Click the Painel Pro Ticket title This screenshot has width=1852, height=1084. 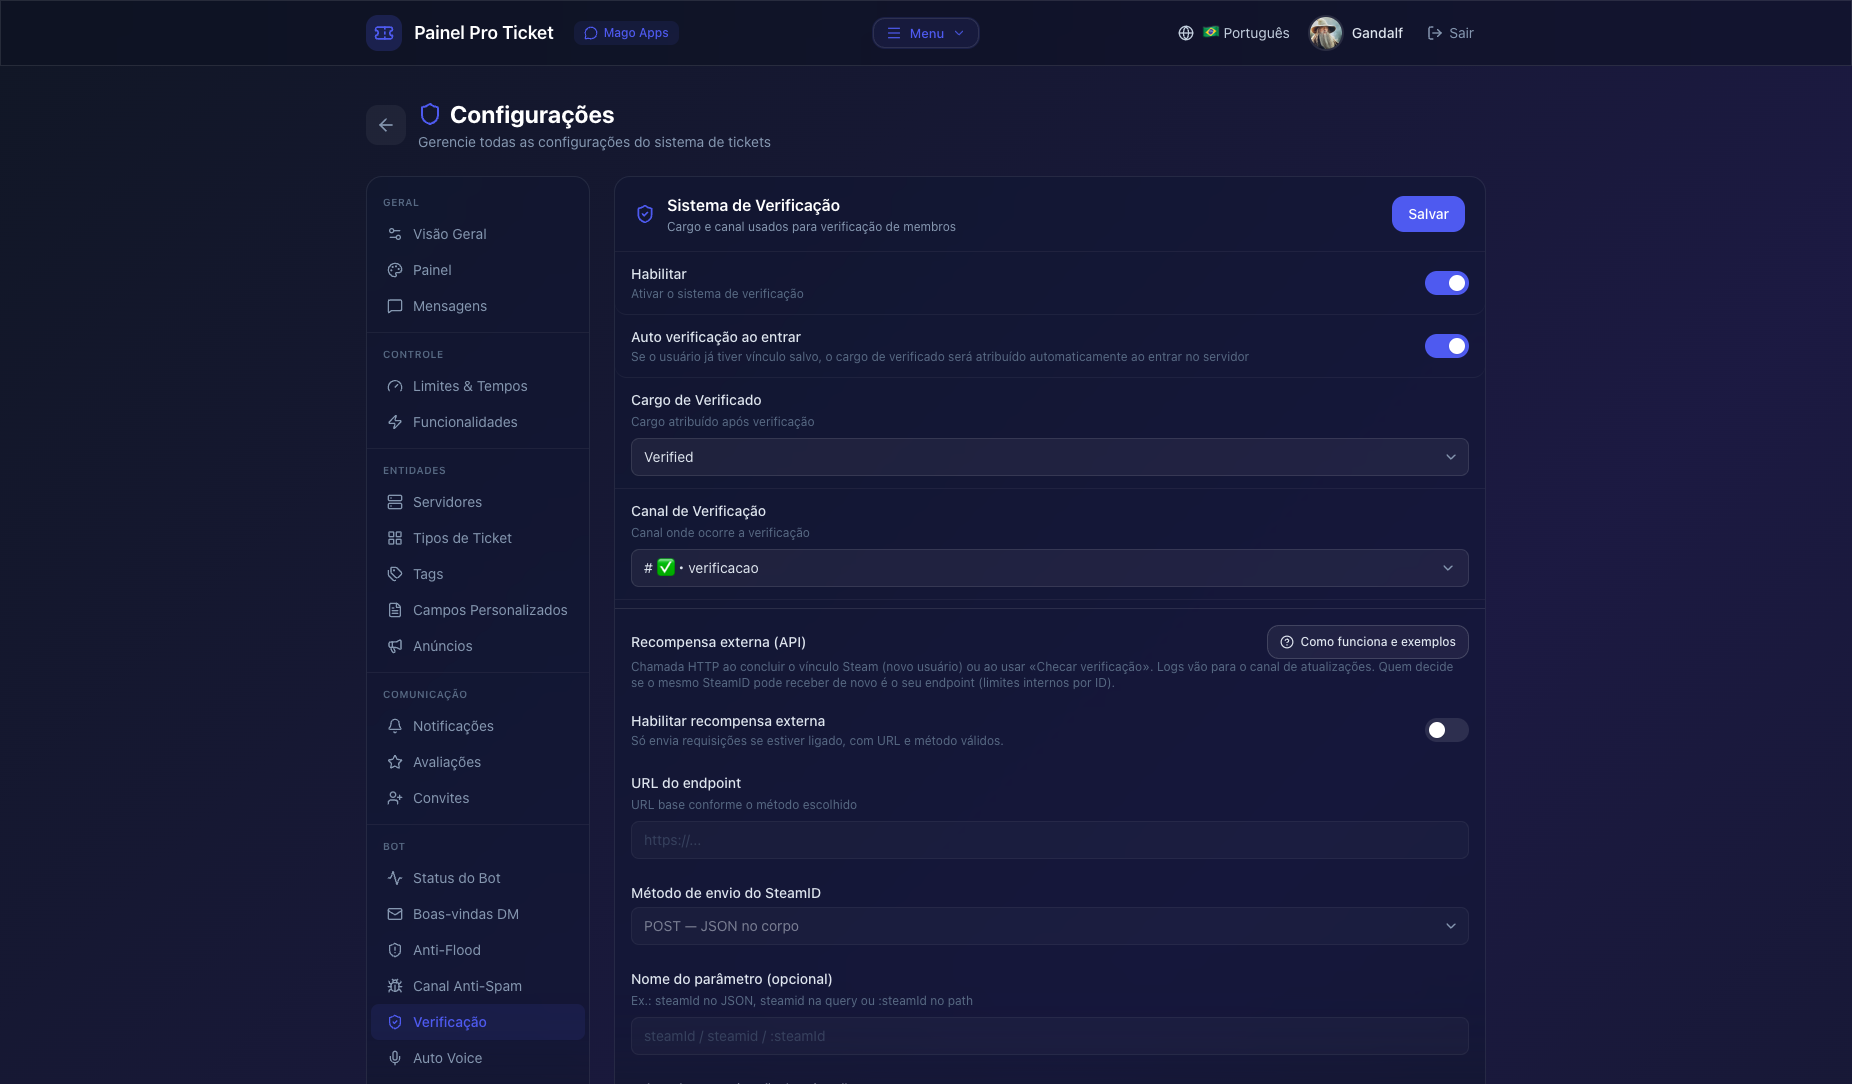point(484,33)
